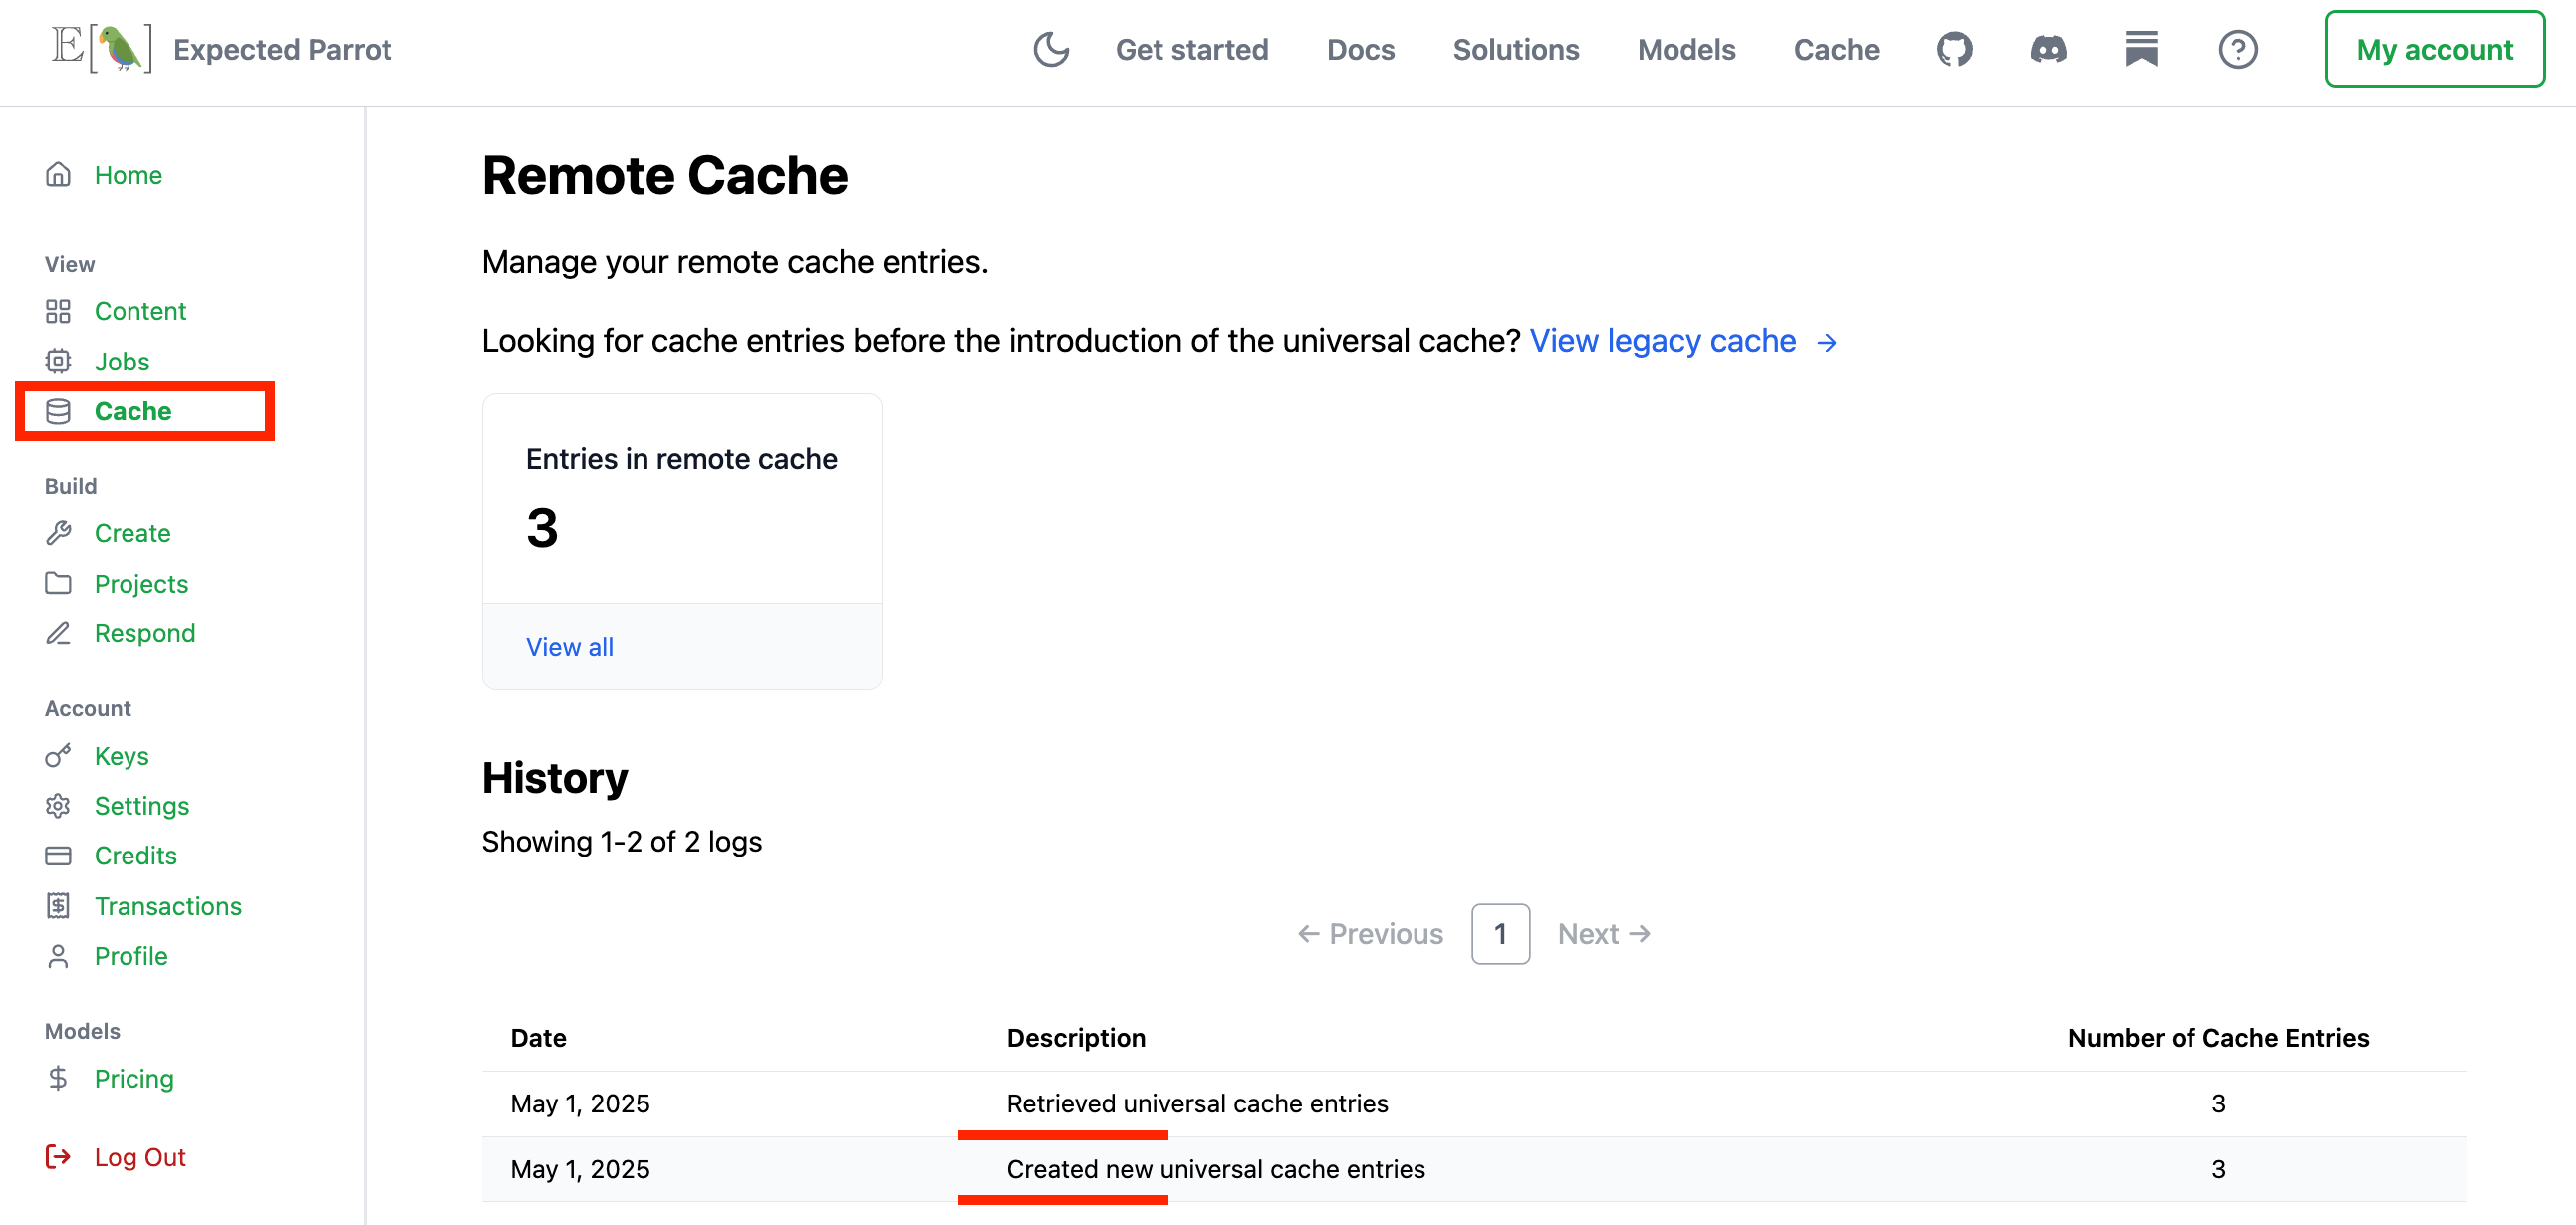The image size is (2576, 1225).
Task: Click the Log Out icon
Action: click(x=58, y=1157)
